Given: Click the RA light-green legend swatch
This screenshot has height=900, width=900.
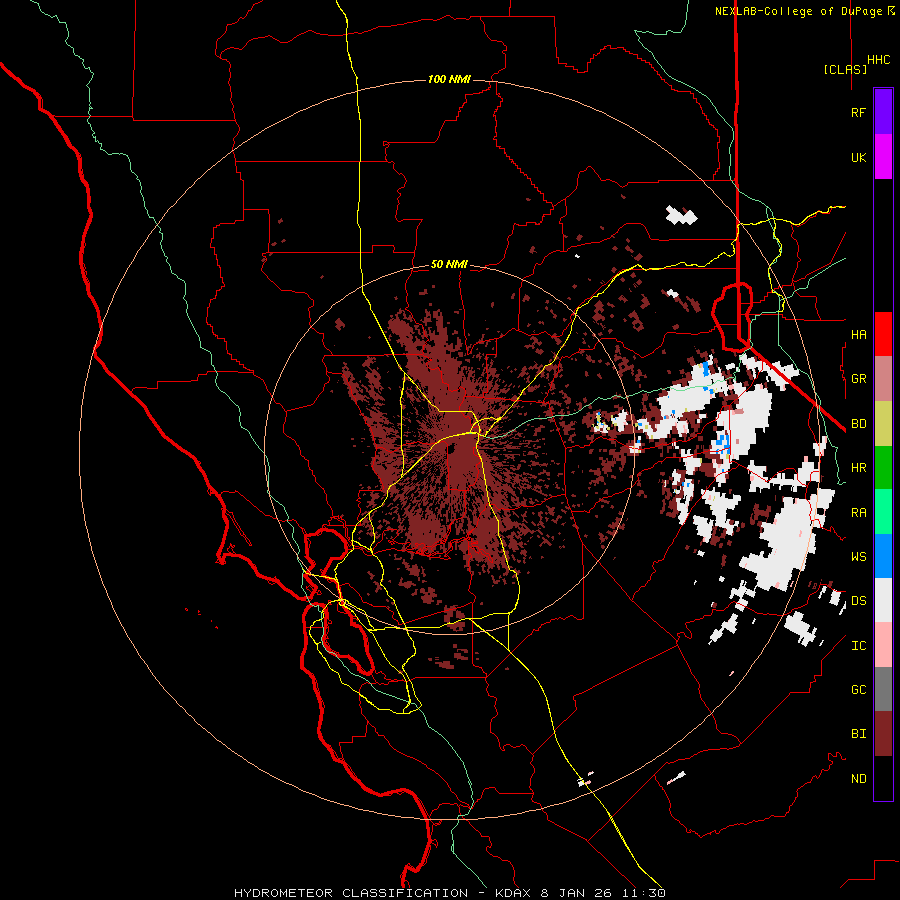Looking at the screenshot, I should 883,512.
